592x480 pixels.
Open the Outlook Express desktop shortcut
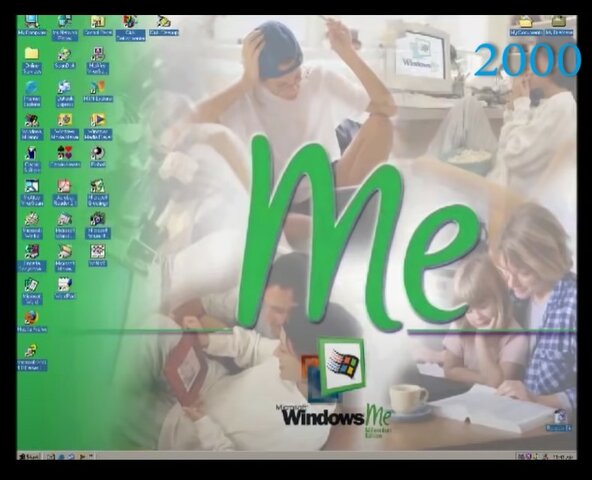65,94
